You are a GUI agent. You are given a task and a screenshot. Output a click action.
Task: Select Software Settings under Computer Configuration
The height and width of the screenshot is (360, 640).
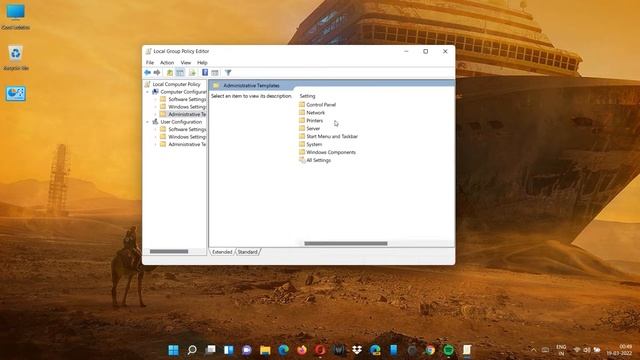pos(187,99)
